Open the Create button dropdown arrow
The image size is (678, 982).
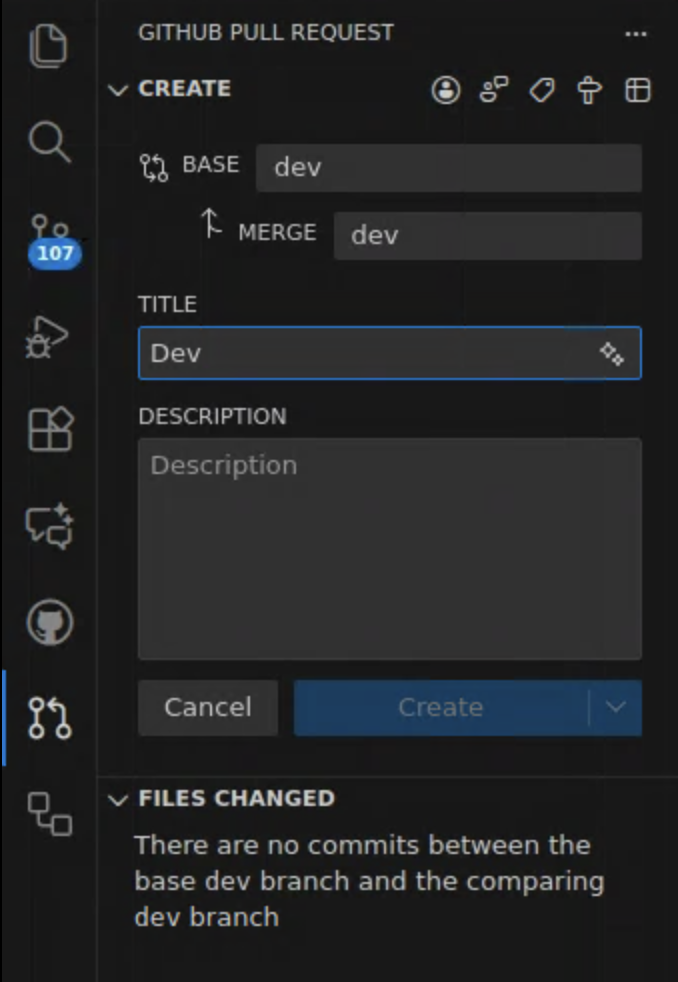pos(615,708)
